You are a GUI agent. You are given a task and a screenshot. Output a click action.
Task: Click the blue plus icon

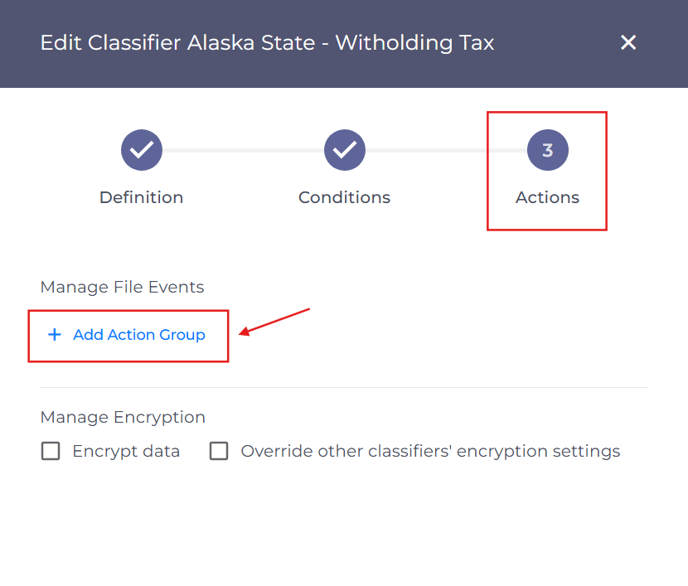54,335
